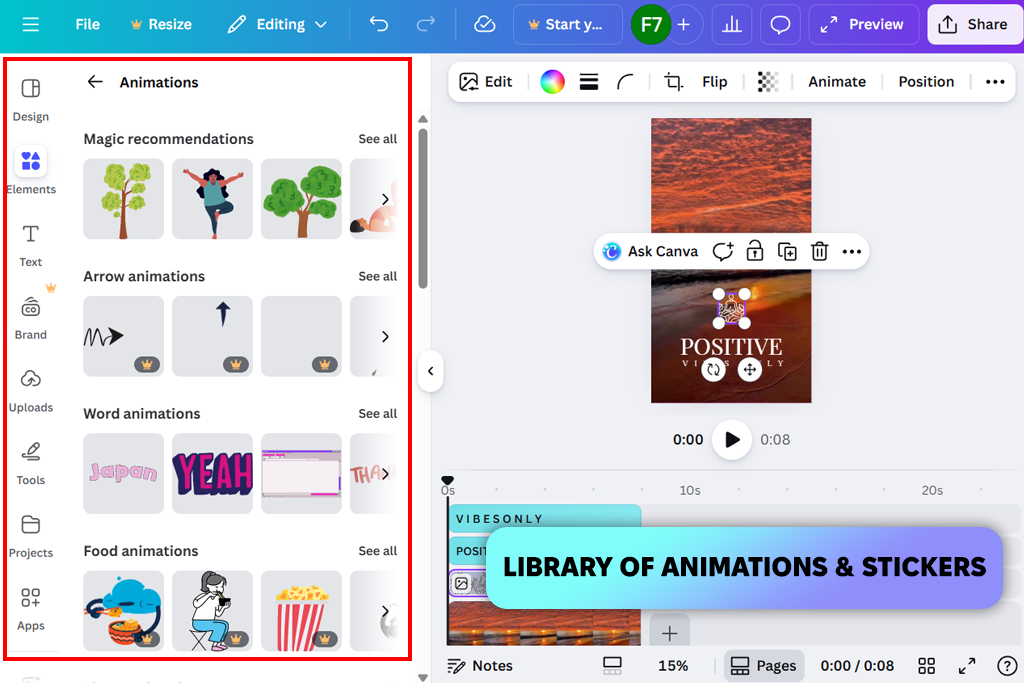Image resolution: width=1024 pixels, height=683 pixels.
Task: Open the Notes panel
Action: click(x=480, y=665)
